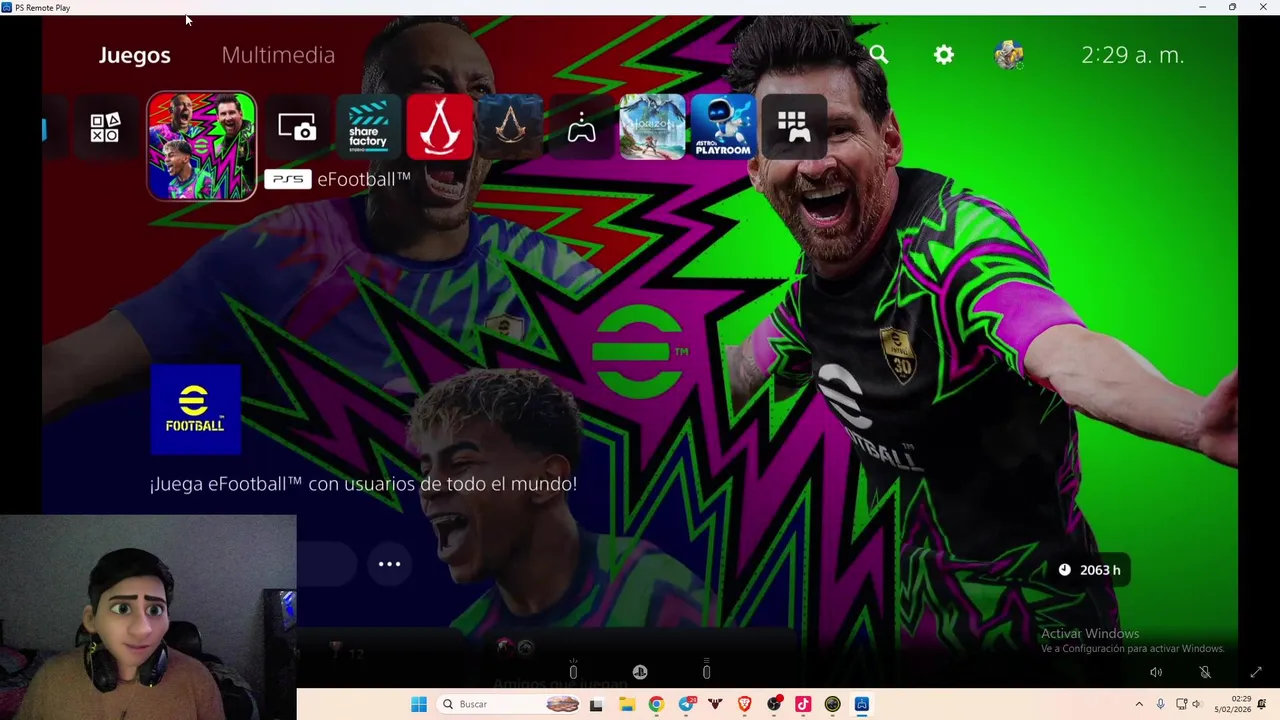1280x720 pixels.
Task: Open the three-dots options button
Action: 389,564
